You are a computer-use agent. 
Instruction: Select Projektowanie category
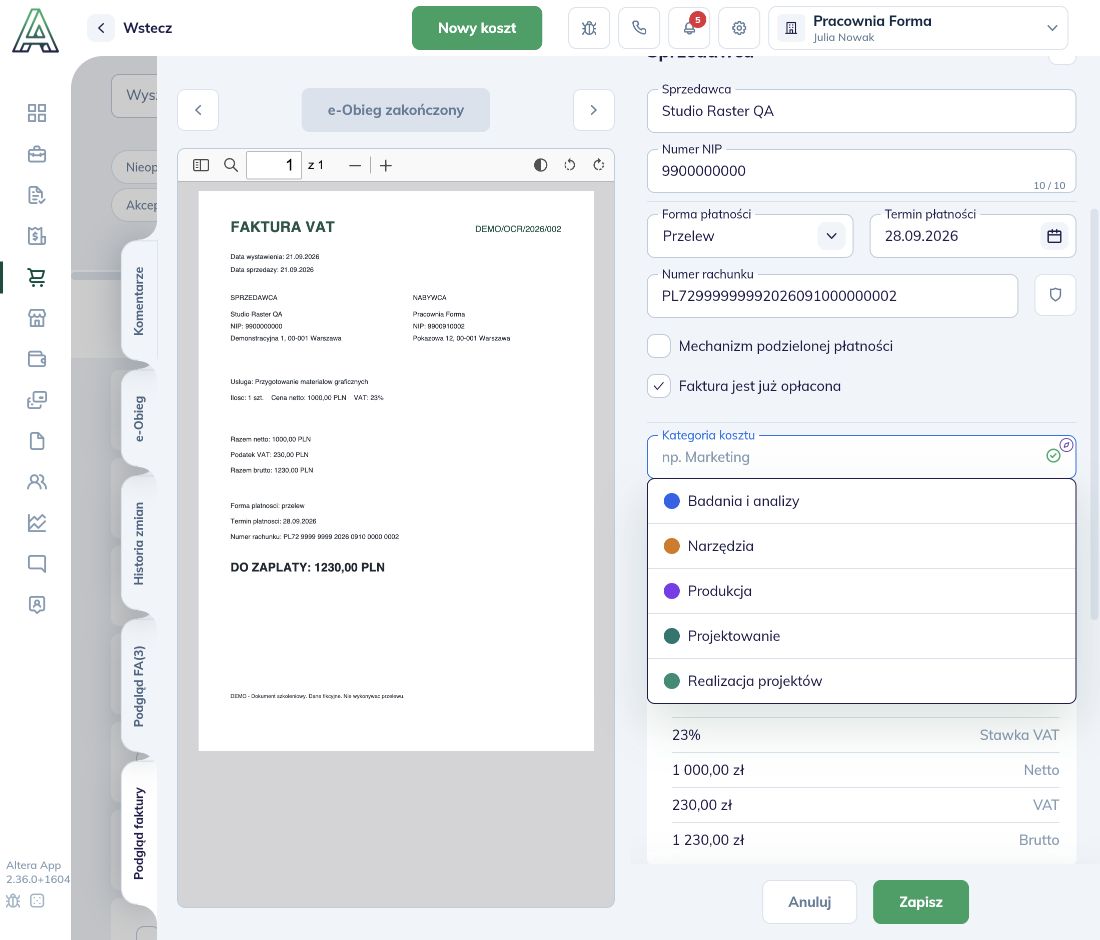pyautogui.click(x=861, y=636)
